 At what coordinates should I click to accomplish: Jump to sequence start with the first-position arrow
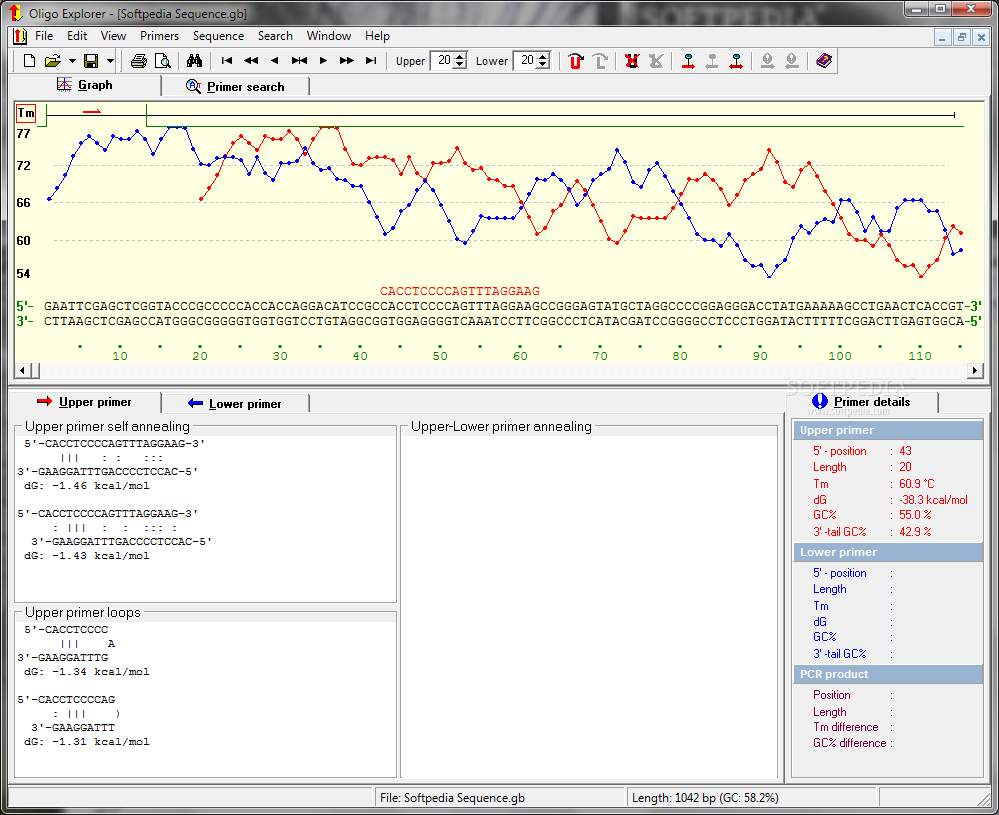coord(227,61)
